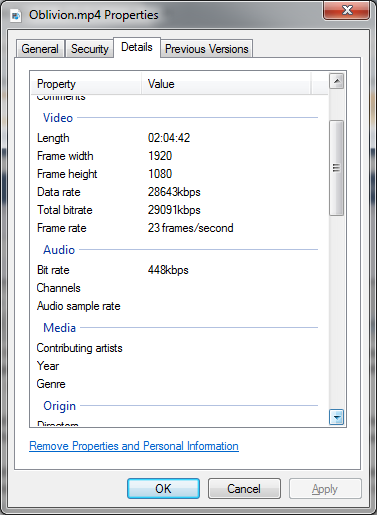
Task: Open the Security tab
Action: click(90, 49)
